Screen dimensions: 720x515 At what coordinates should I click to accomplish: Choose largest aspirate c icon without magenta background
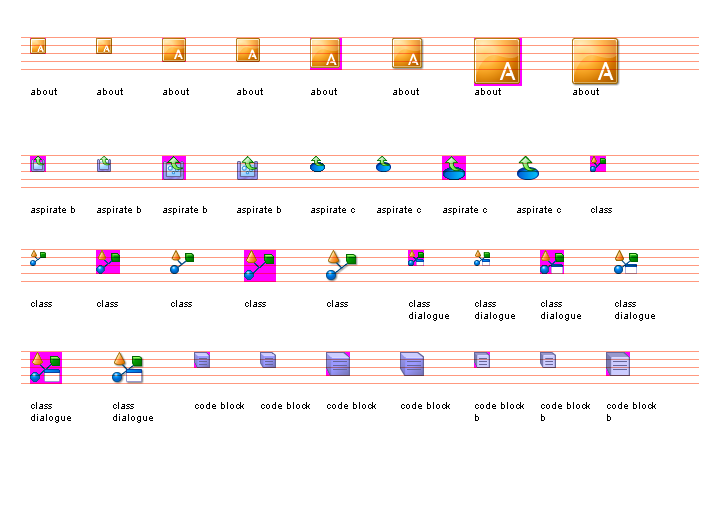528,167
